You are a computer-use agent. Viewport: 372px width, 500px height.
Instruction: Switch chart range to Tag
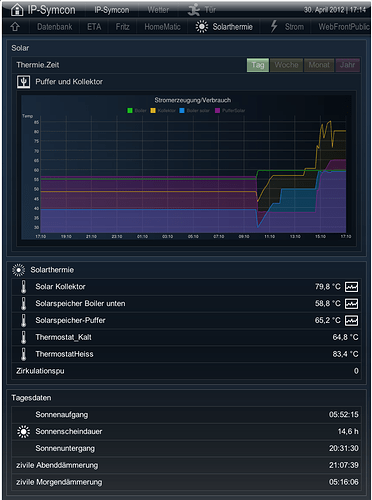coord(258,65)
